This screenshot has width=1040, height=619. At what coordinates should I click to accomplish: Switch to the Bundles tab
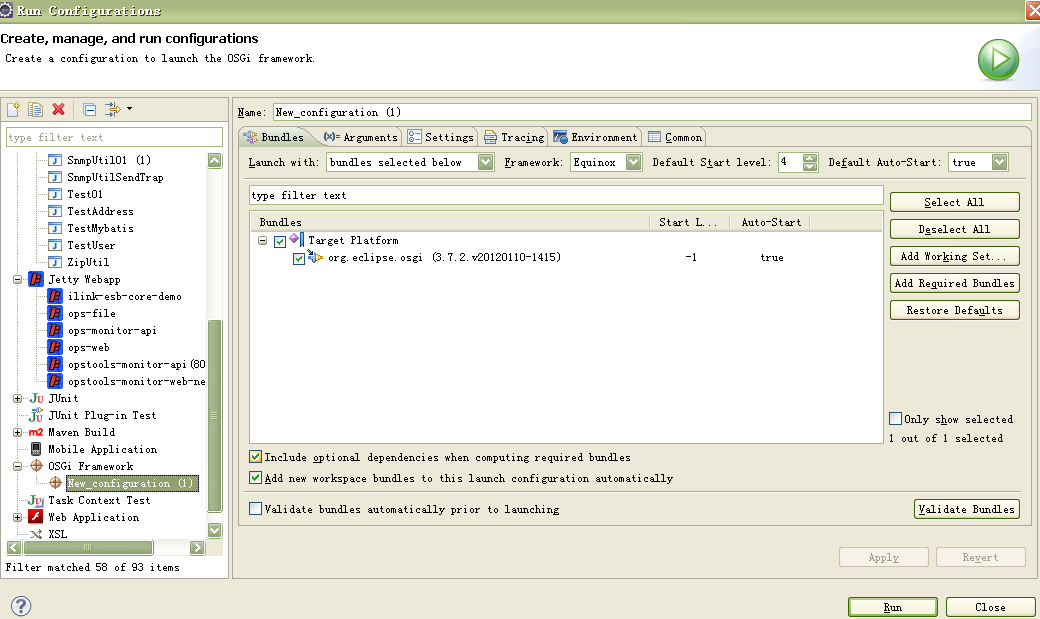click(275, 137)
